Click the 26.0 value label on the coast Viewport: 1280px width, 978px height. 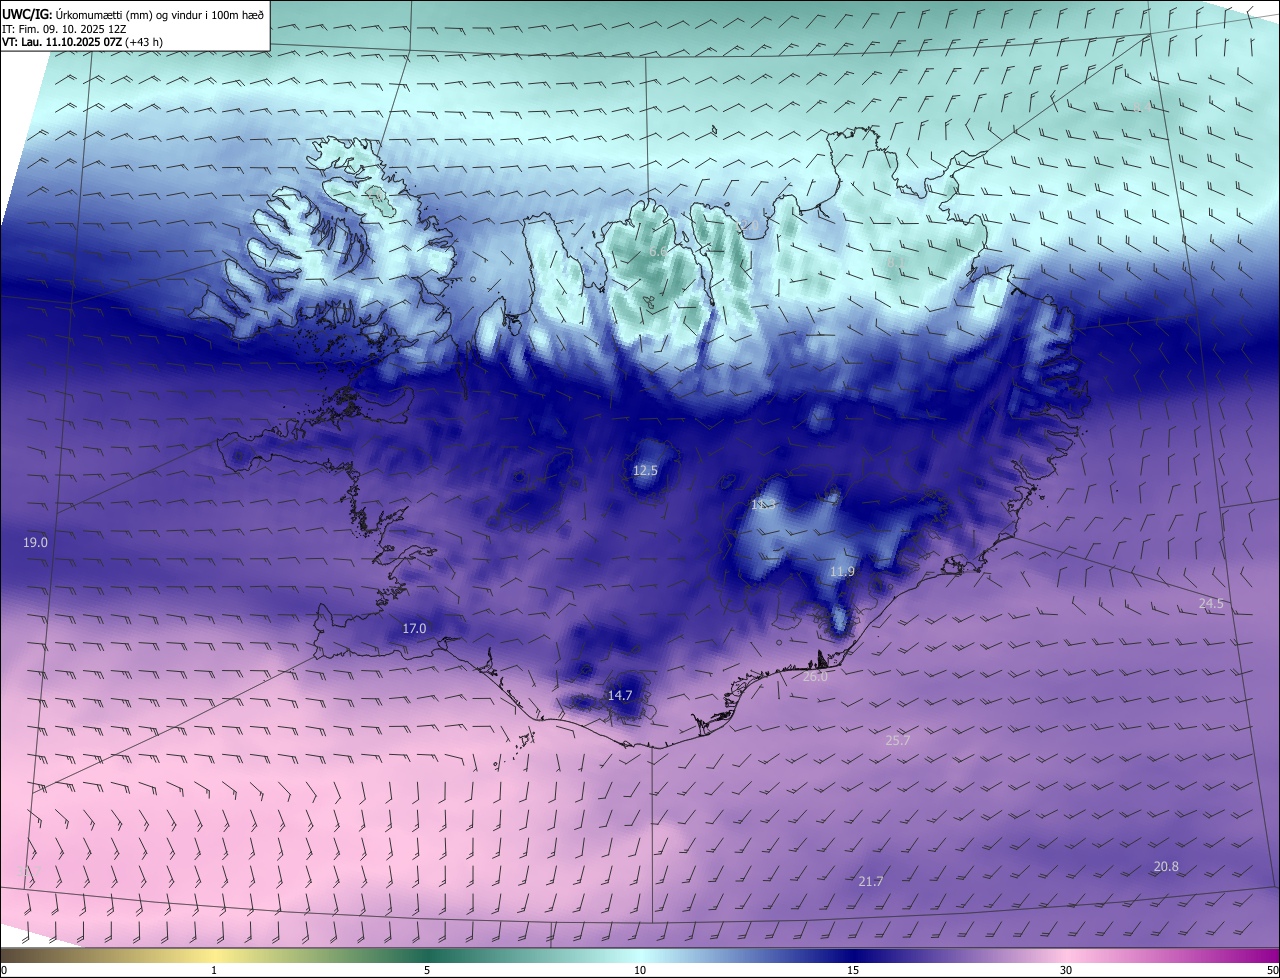(x=815, y=677)
